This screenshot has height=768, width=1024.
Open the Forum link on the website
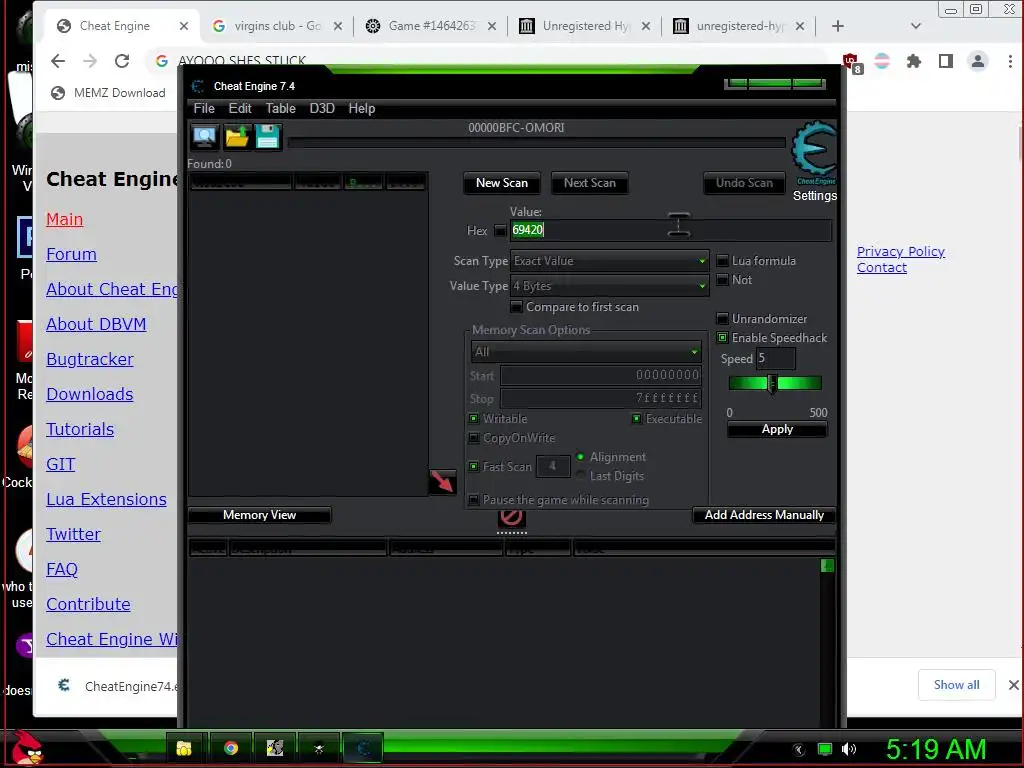pyautogui.click(x=71, y=254)
